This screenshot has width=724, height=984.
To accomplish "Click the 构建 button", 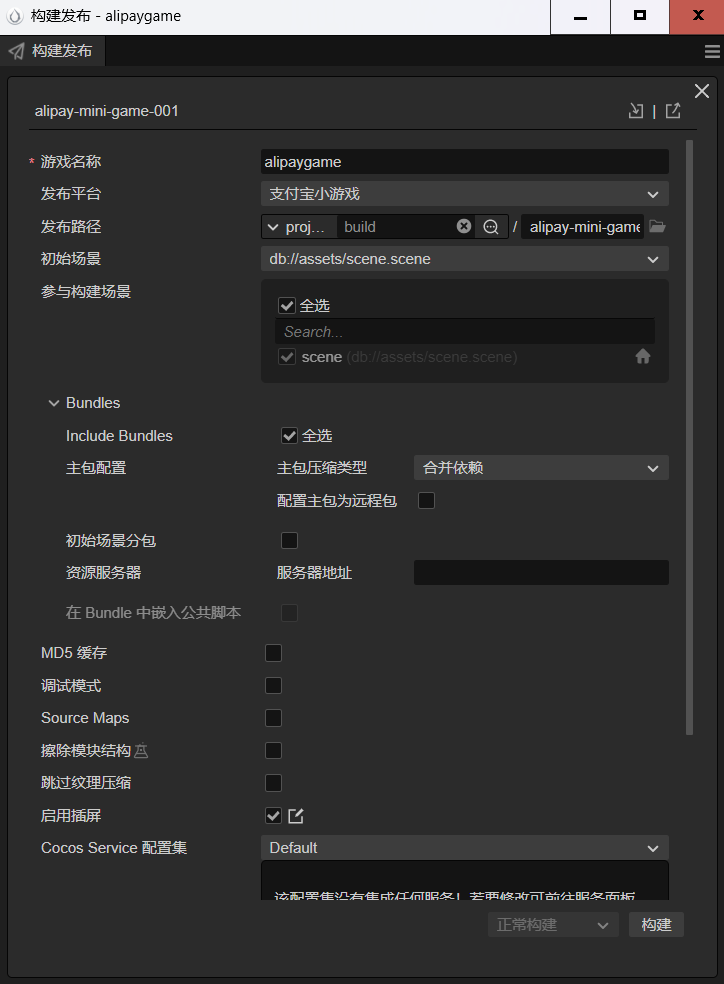I will pos(656,924).
